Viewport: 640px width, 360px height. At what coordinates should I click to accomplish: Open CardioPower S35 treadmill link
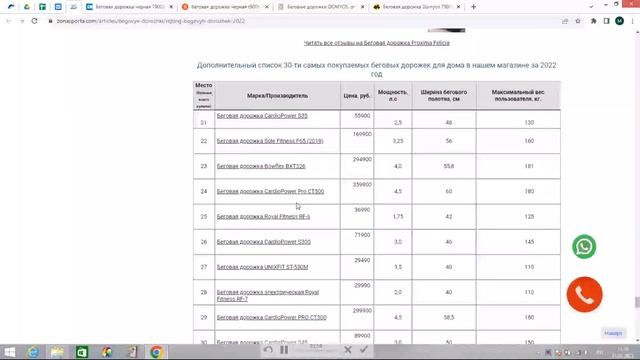[262, 116]
